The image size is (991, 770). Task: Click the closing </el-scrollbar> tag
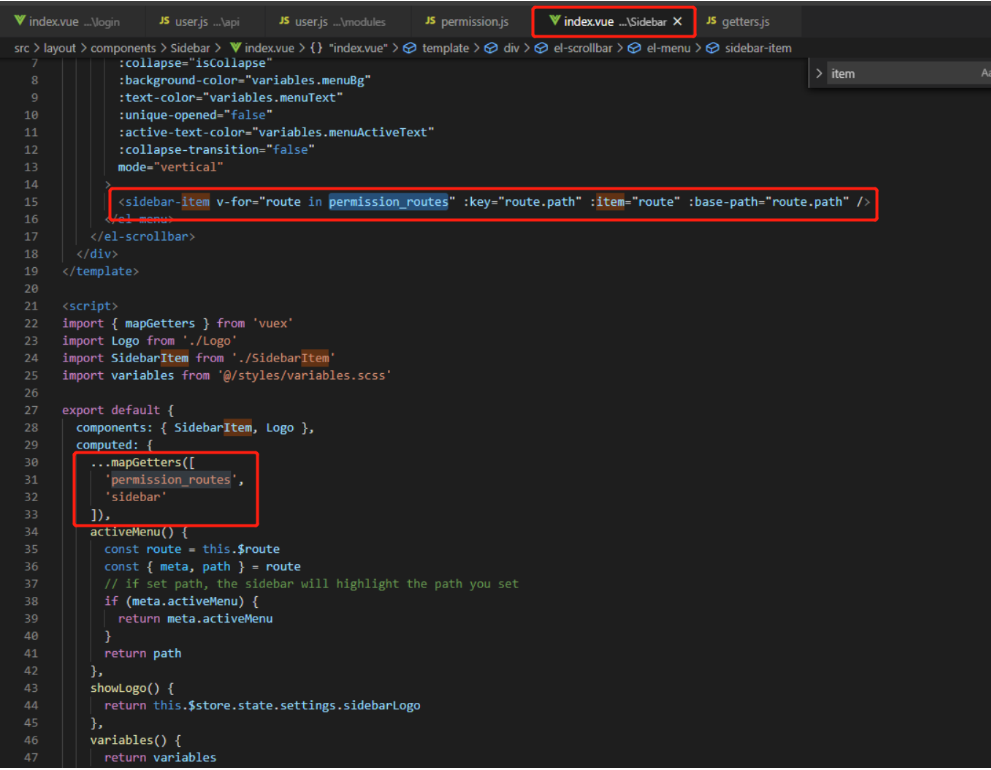point(143,236)
